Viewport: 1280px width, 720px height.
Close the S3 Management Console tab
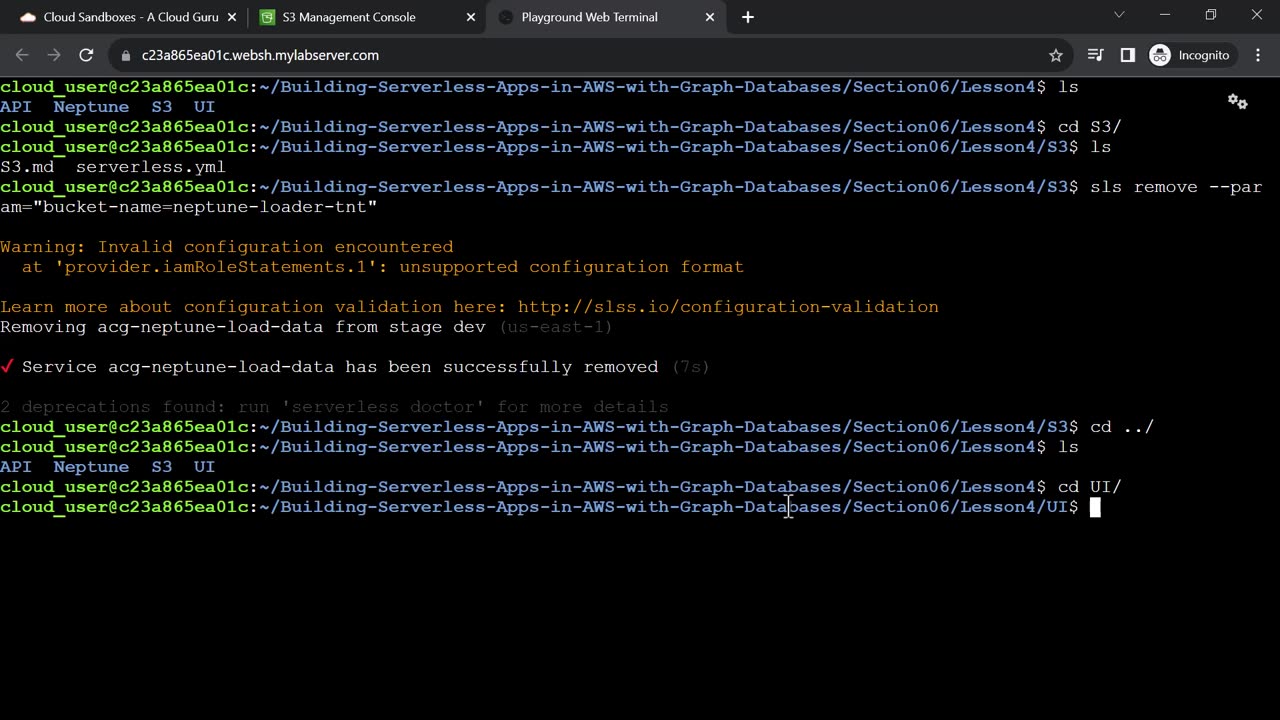tap(468, 17)
